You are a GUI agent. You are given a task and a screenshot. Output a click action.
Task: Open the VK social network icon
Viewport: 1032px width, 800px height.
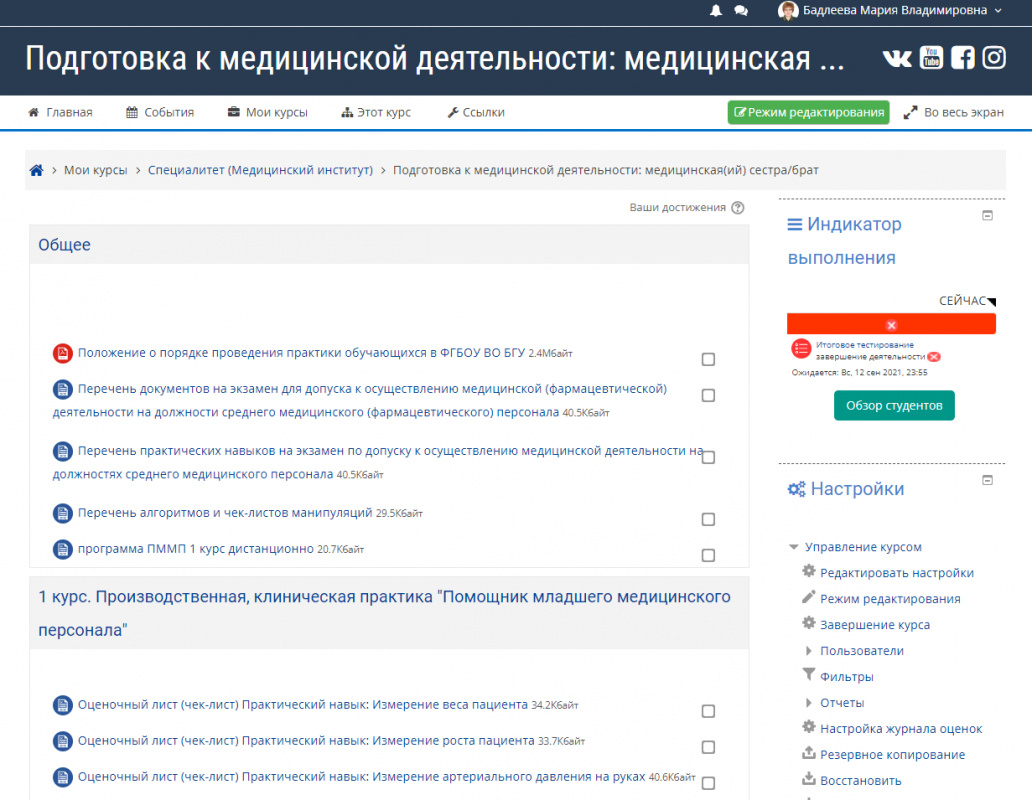coord(897,58)
